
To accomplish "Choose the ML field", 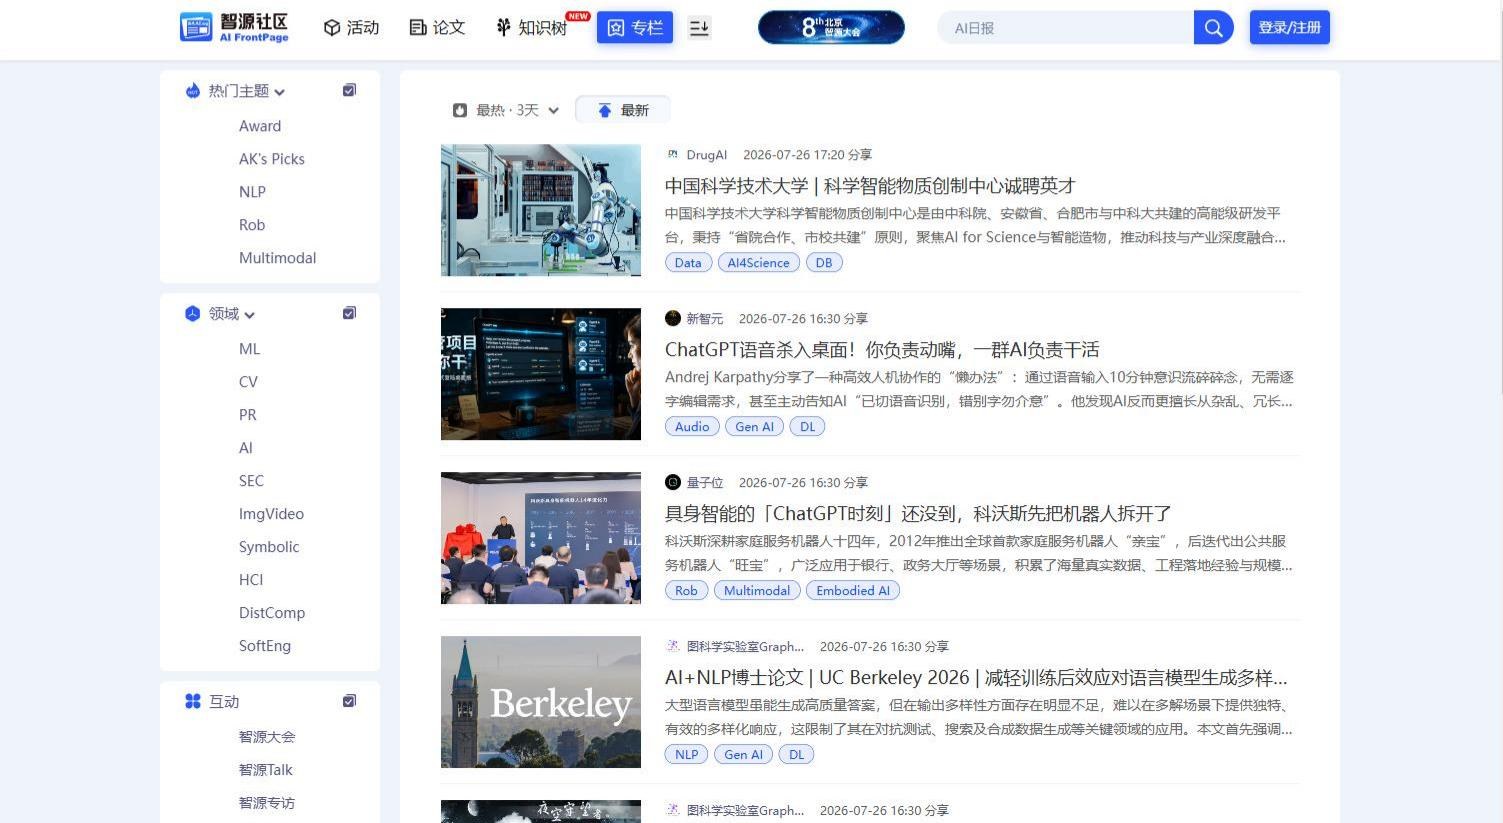I will (x=249, y=349).
